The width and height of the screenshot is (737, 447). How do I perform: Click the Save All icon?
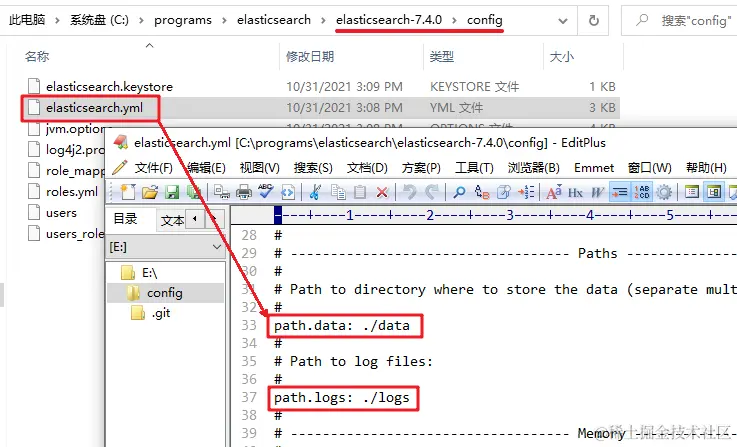(x=194, y=192)
